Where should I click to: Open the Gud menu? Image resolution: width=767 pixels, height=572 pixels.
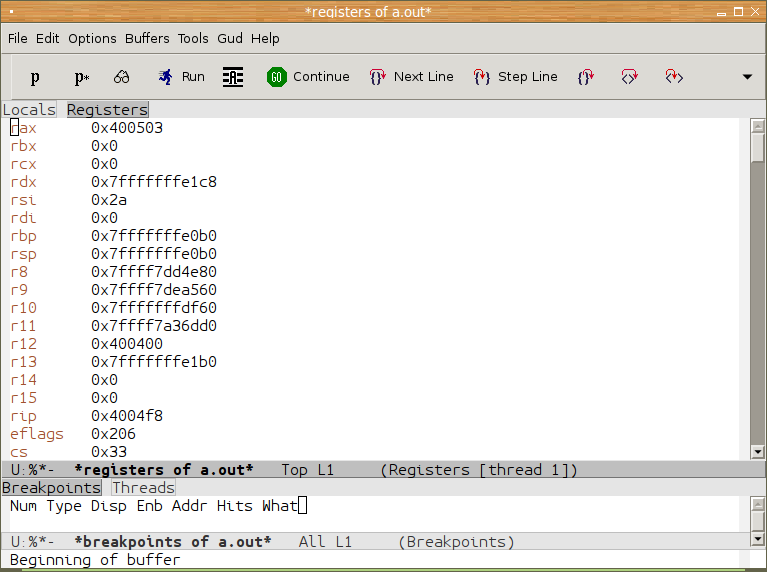(x=230, y=38)
